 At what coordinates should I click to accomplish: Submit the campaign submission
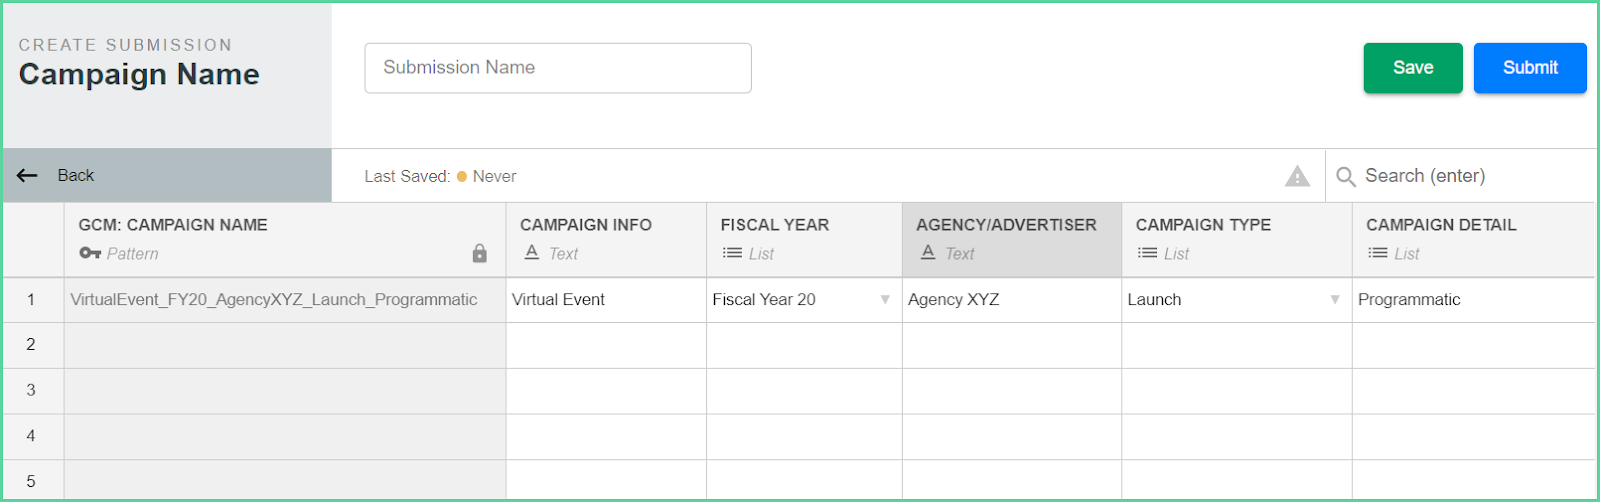click(x=1530, y=68)
